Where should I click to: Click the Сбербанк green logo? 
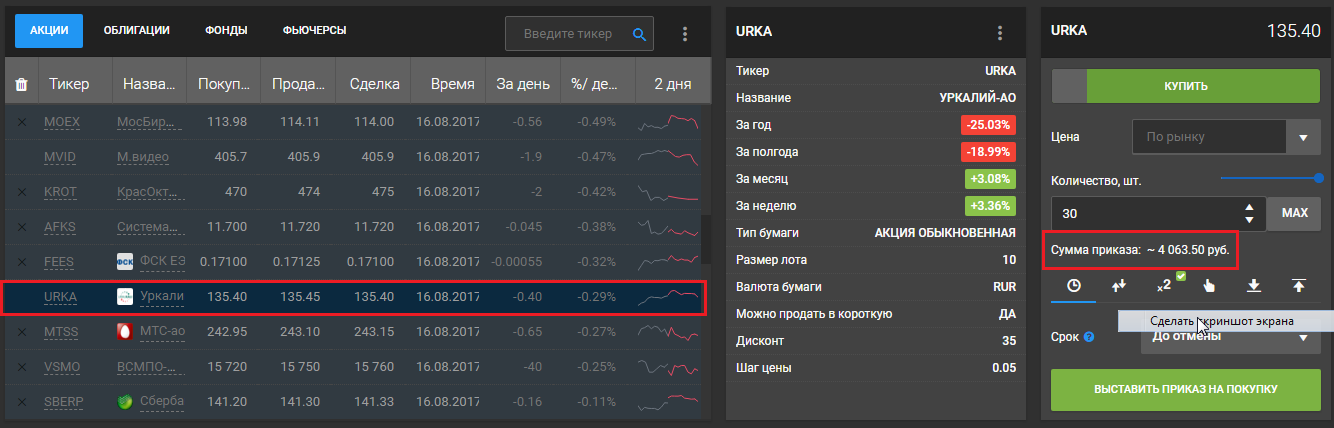coord(125,402)
